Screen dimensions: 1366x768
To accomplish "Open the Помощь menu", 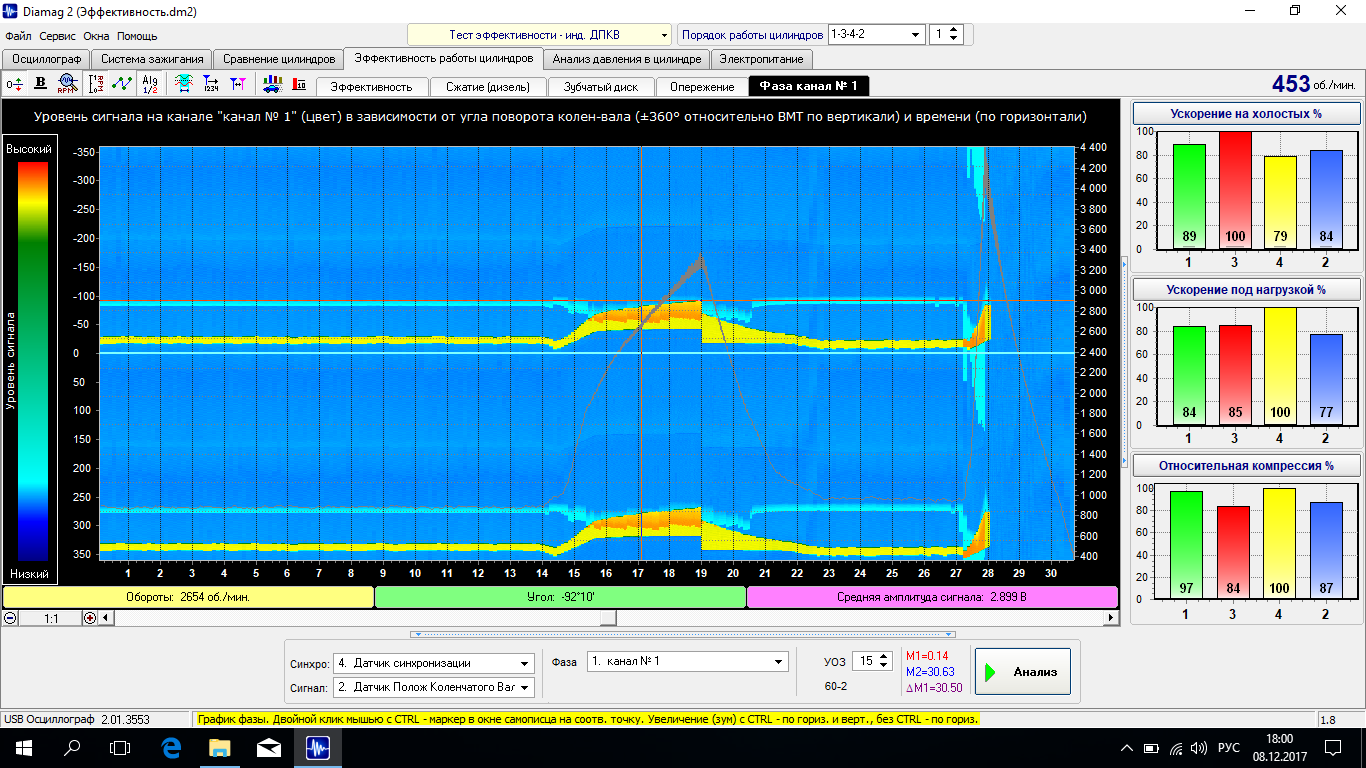I will click(137, 36).
